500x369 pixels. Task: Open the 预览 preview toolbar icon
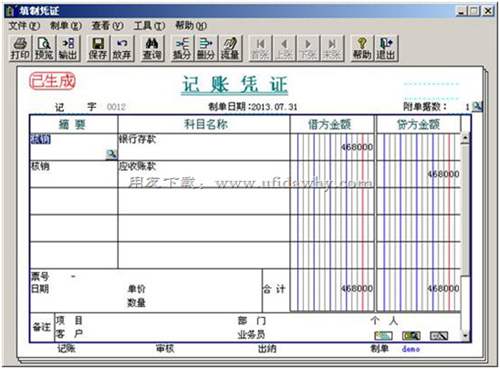point(44,49)
